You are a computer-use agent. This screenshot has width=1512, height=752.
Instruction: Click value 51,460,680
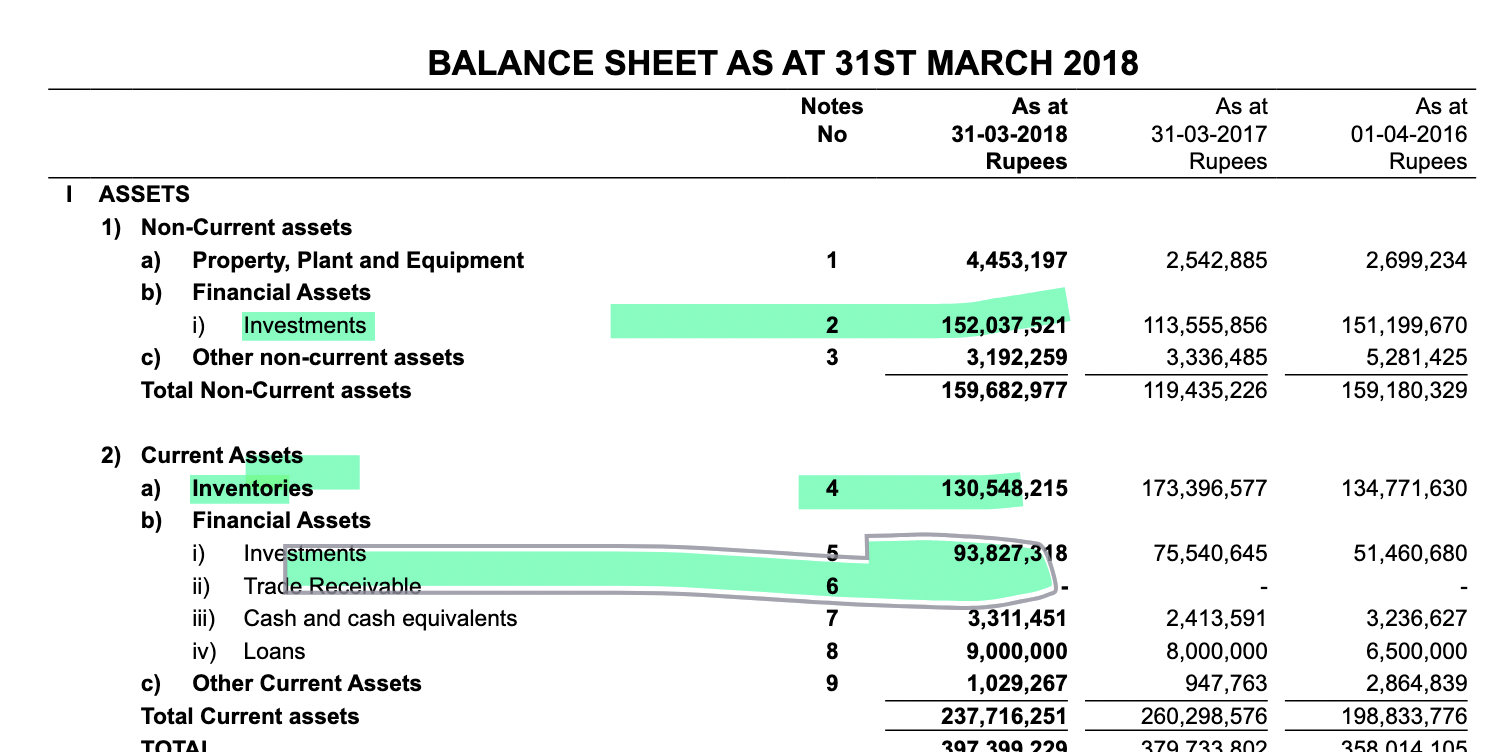coord(1412,554)
